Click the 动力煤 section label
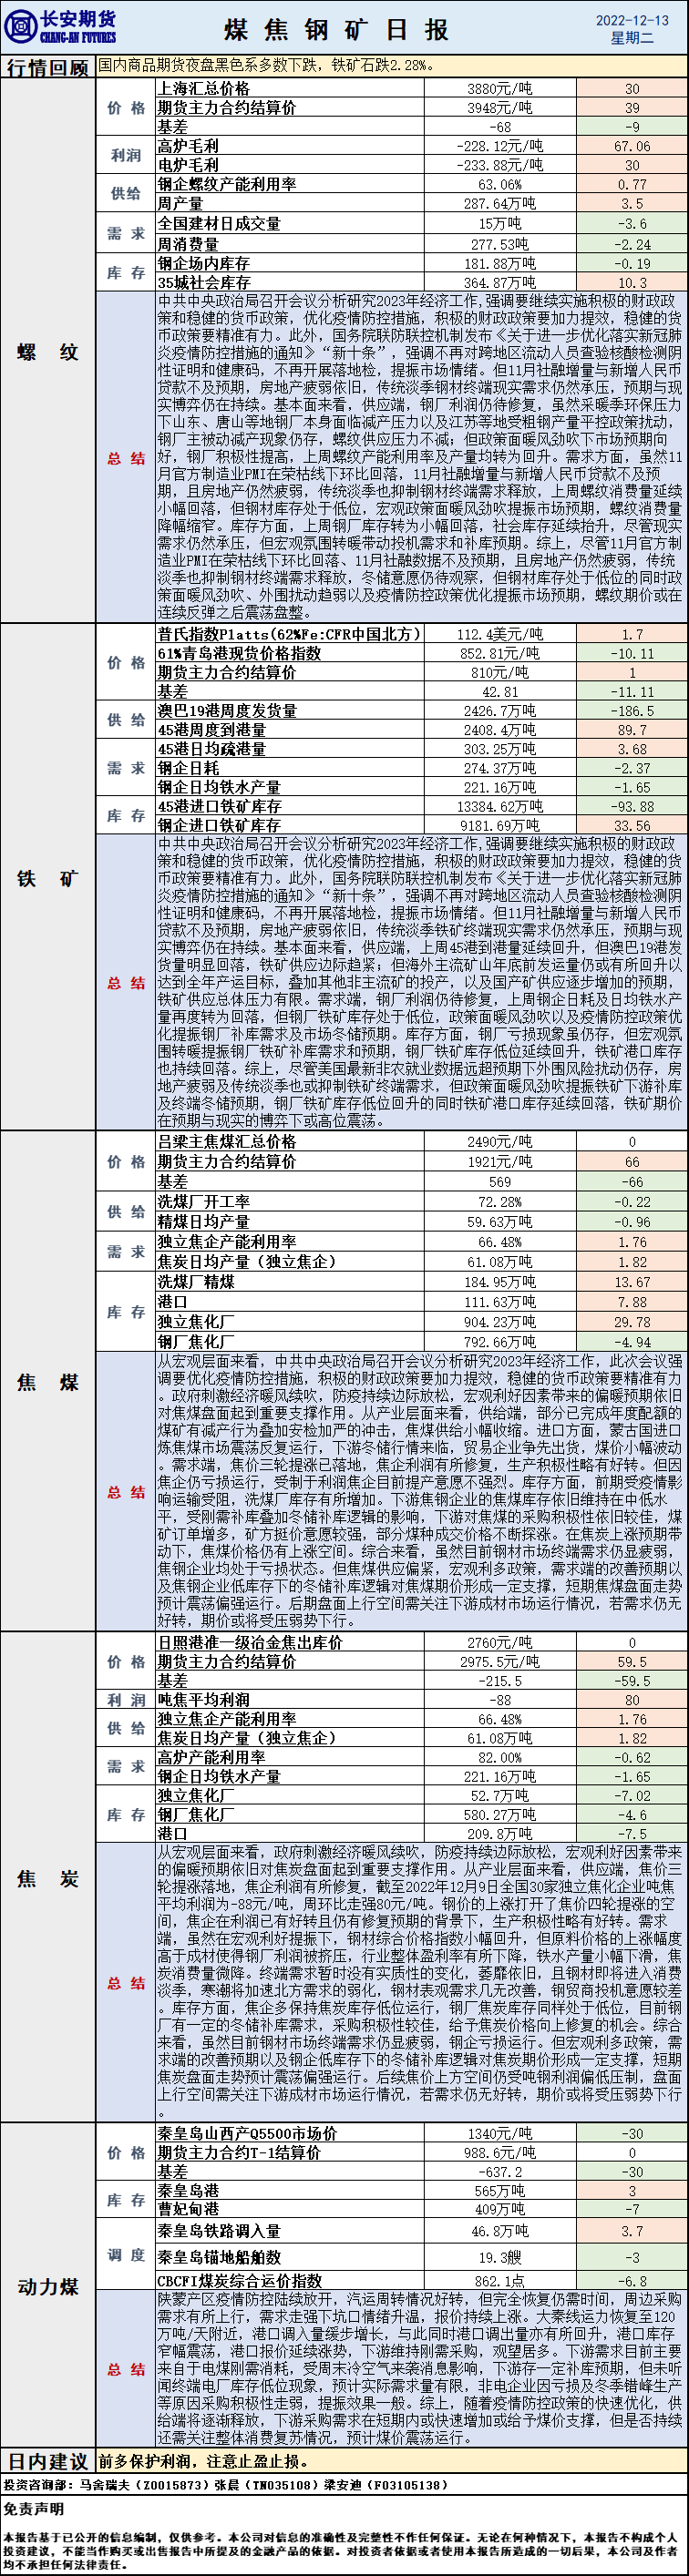The image size is (689, 2576). (48, 2287)
